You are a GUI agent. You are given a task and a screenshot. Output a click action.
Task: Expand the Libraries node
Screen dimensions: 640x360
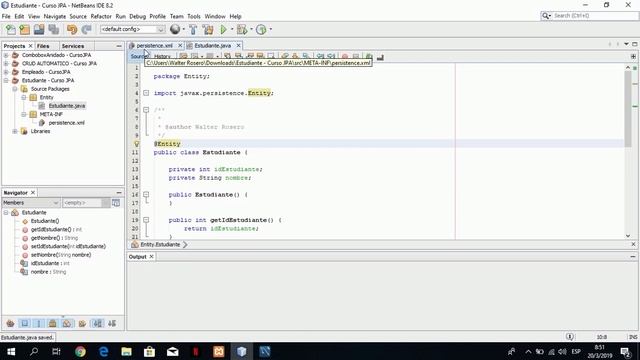[15, 131]
